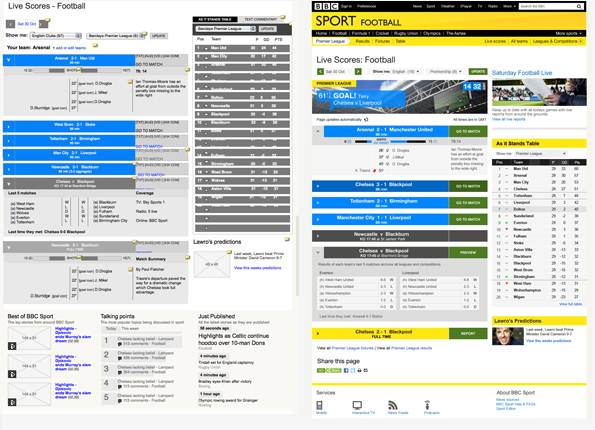Expand the Newcastle v Blackburn fixture row
The height and width of the screenshot is (430, 595).
(x=318, y=236)
